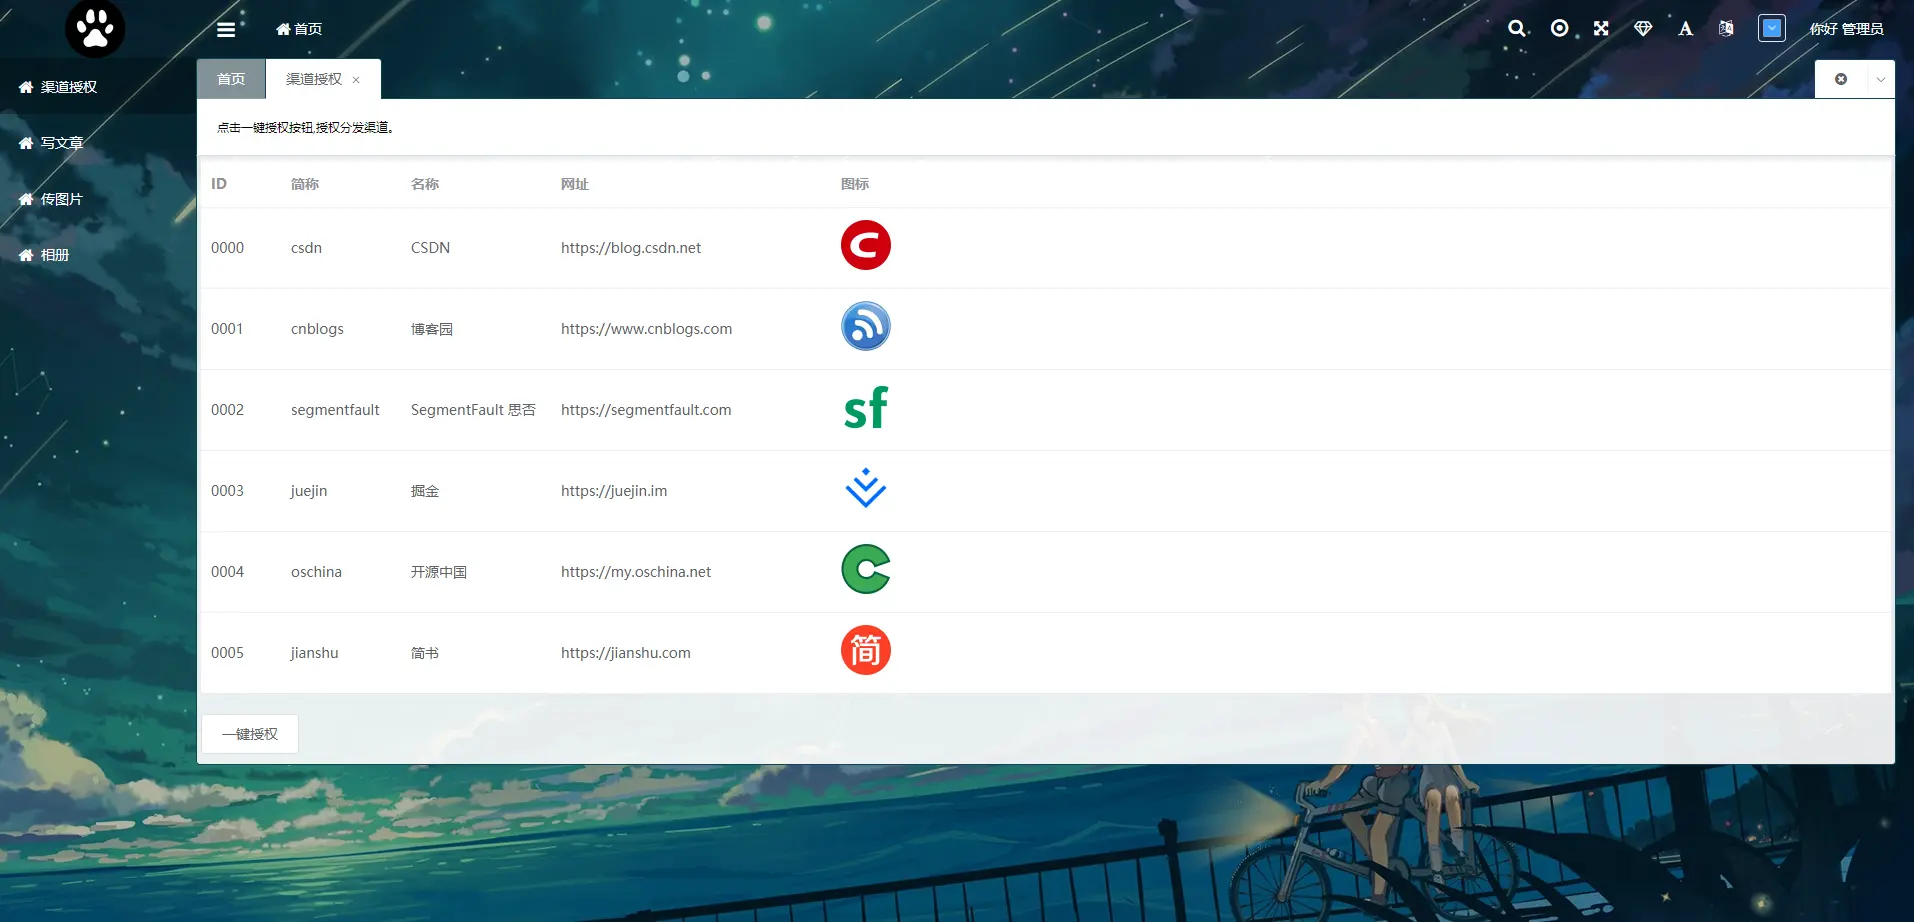Click URL https://juejin.im
Screen dimensions: 1914x922
614,491
